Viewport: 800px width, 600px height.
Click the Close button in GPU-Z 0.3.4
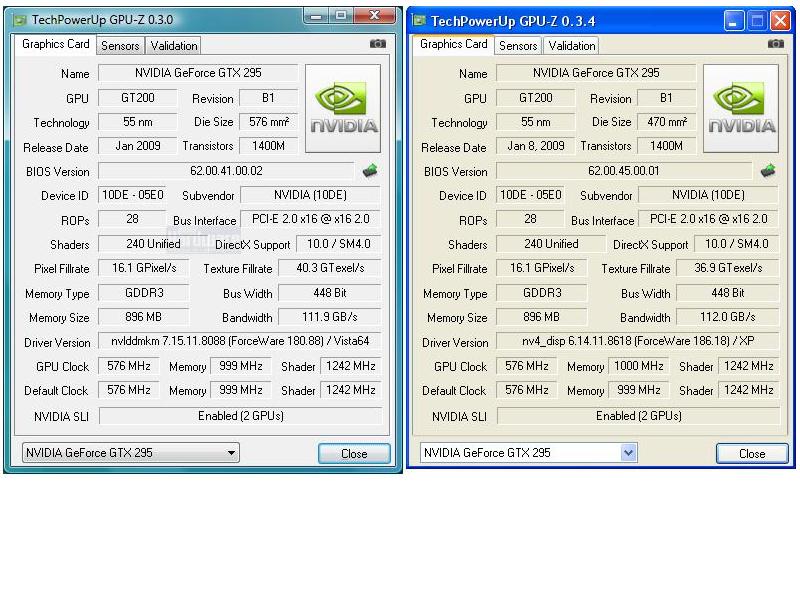point(752,454)
